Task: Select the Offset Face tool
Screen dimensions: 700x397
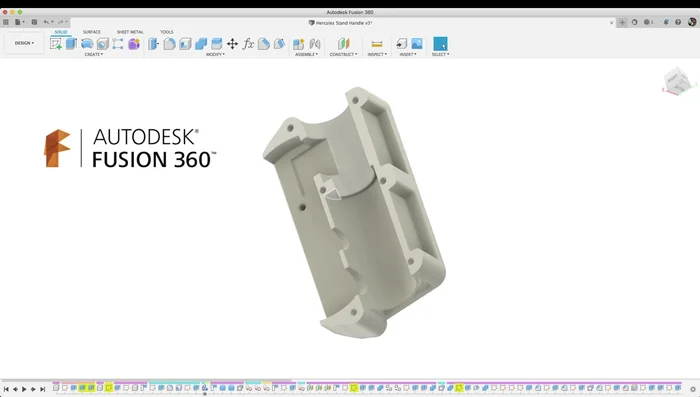Action: (x=217, y=44)
